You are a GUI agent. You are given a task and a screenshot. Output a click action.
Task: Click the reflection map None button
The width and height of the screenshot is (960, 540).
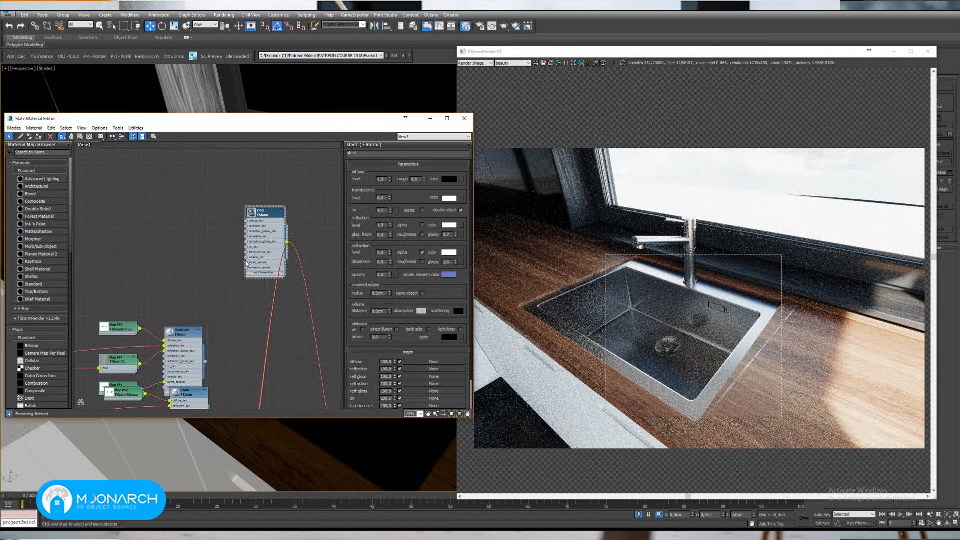(x=433, y=369)
